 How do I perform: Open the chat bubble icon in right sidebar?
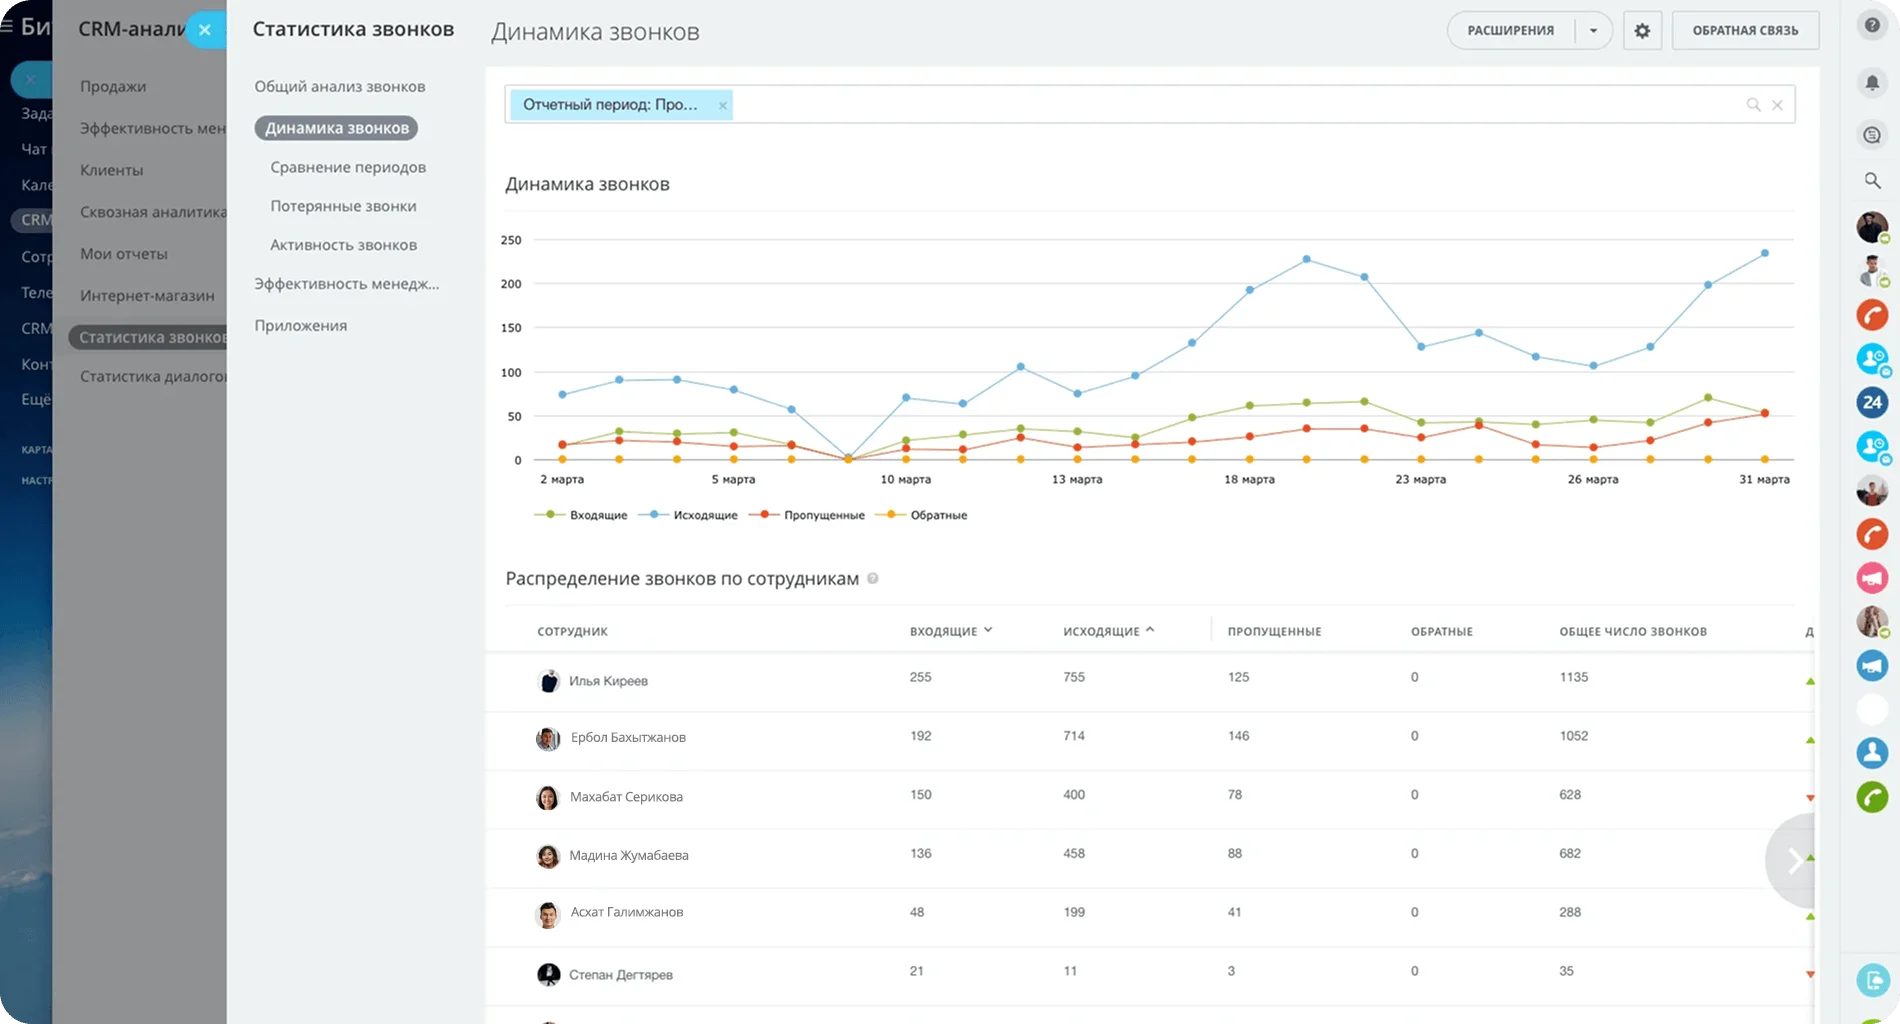coord(1872,135)
